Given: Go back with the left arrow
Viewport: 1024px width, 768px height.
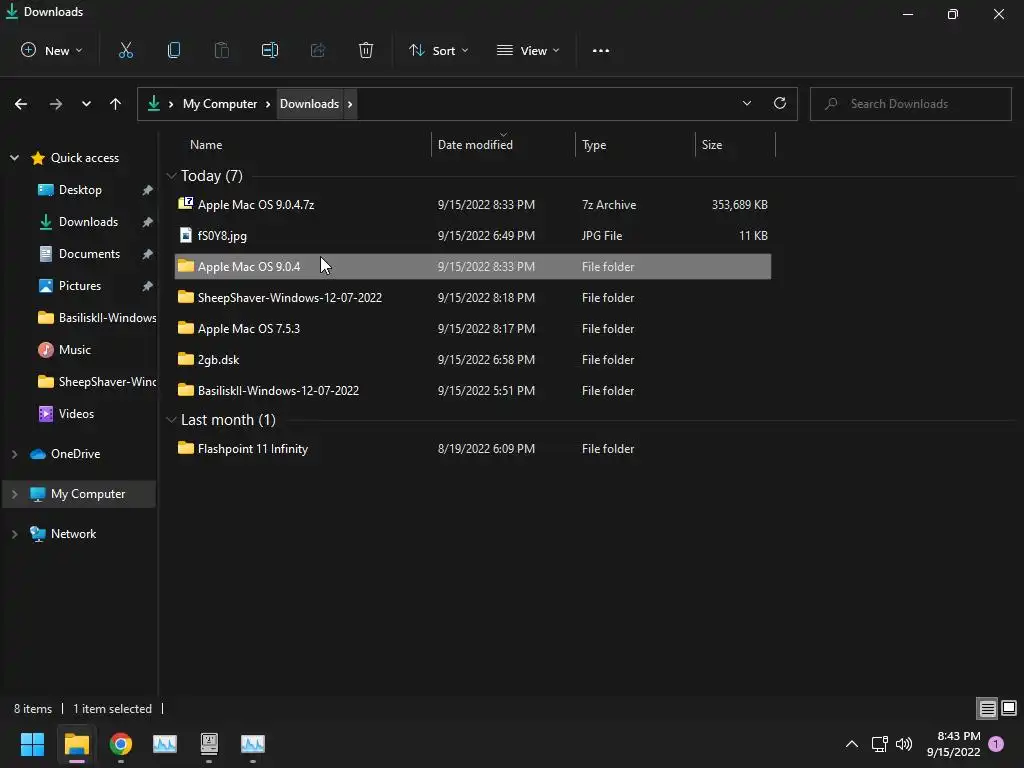Looking at the screenshot, I should coord(21,104).
